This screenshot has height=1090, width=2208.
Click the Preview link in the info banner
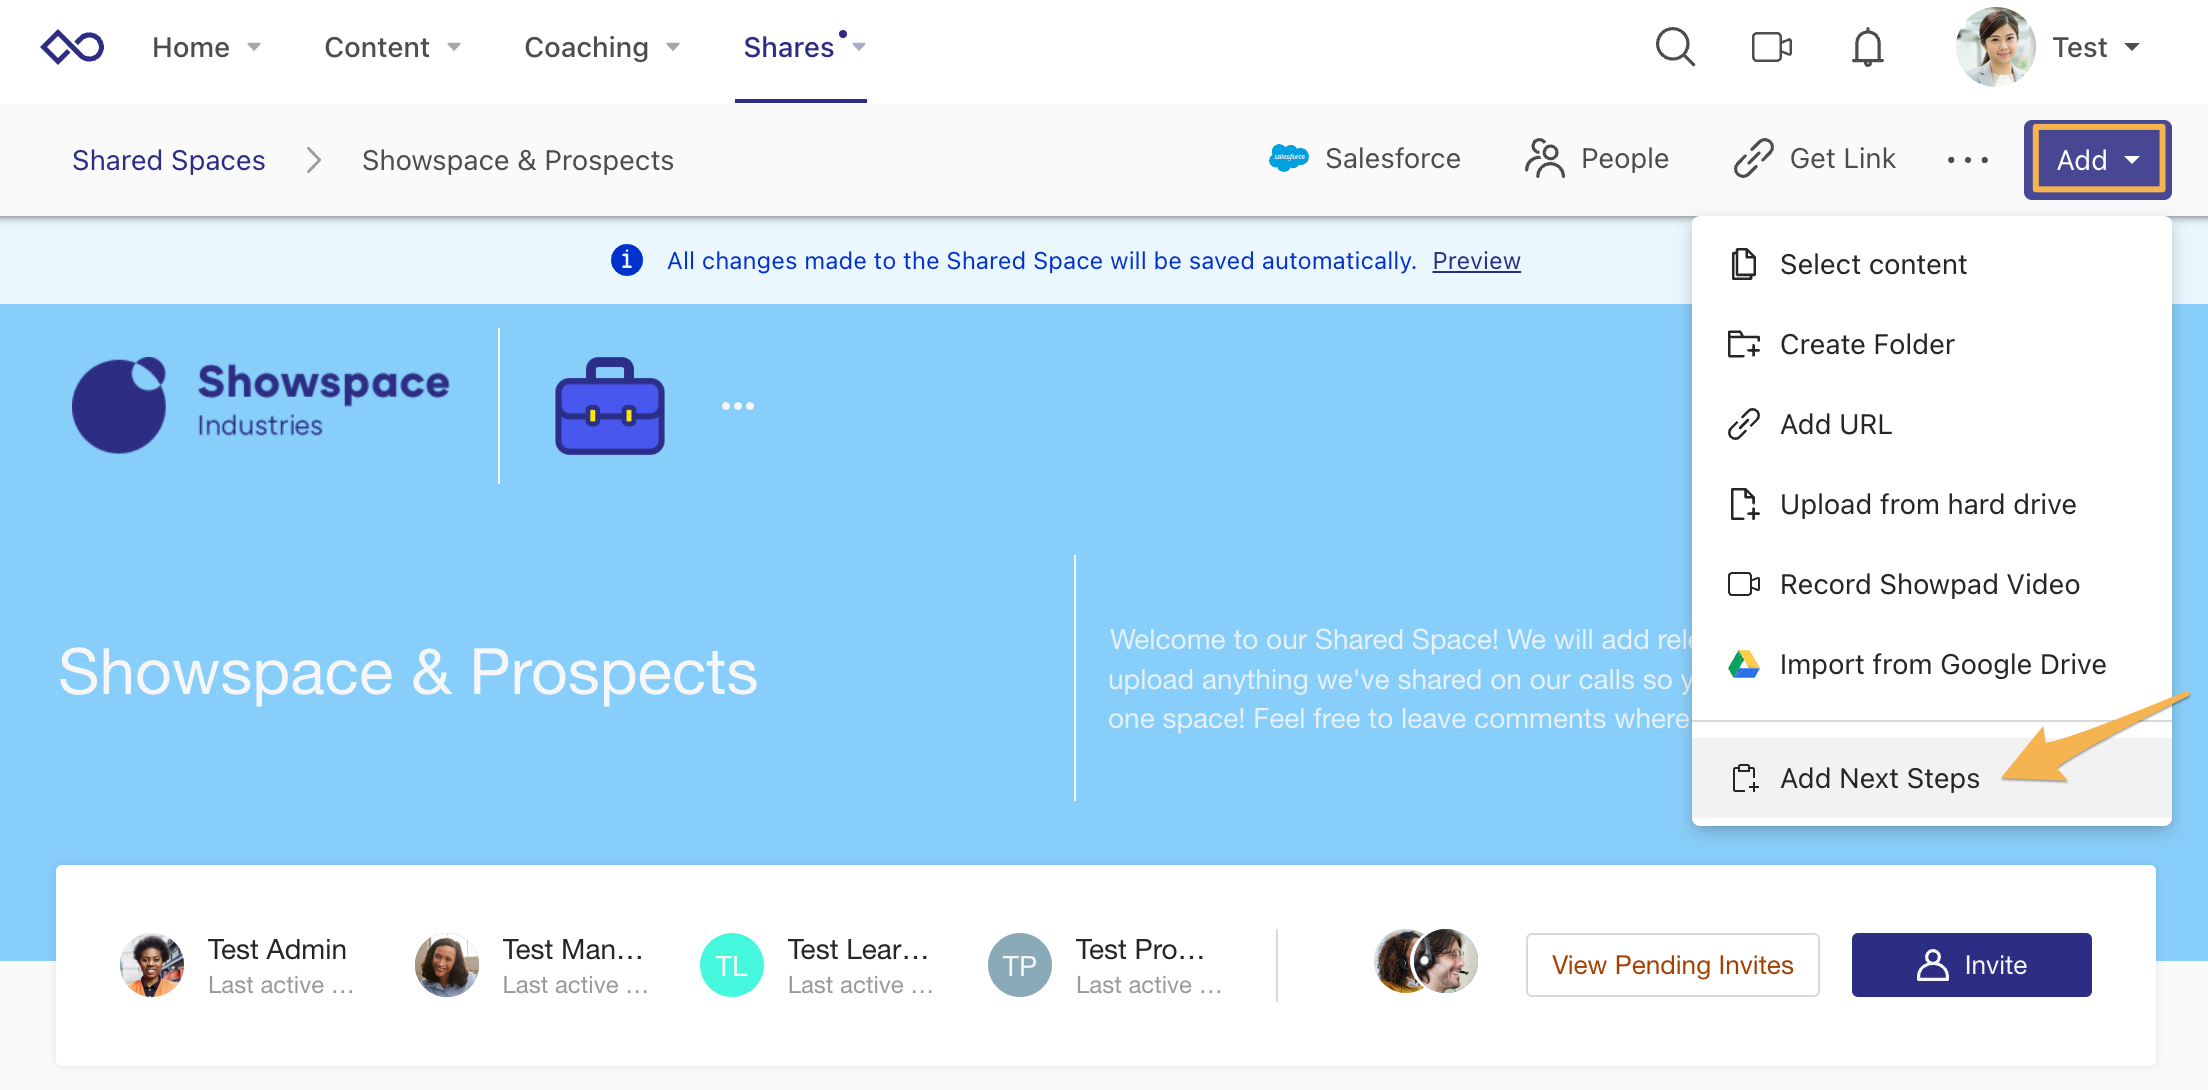pyautogui.click(x=1476, y=260)
